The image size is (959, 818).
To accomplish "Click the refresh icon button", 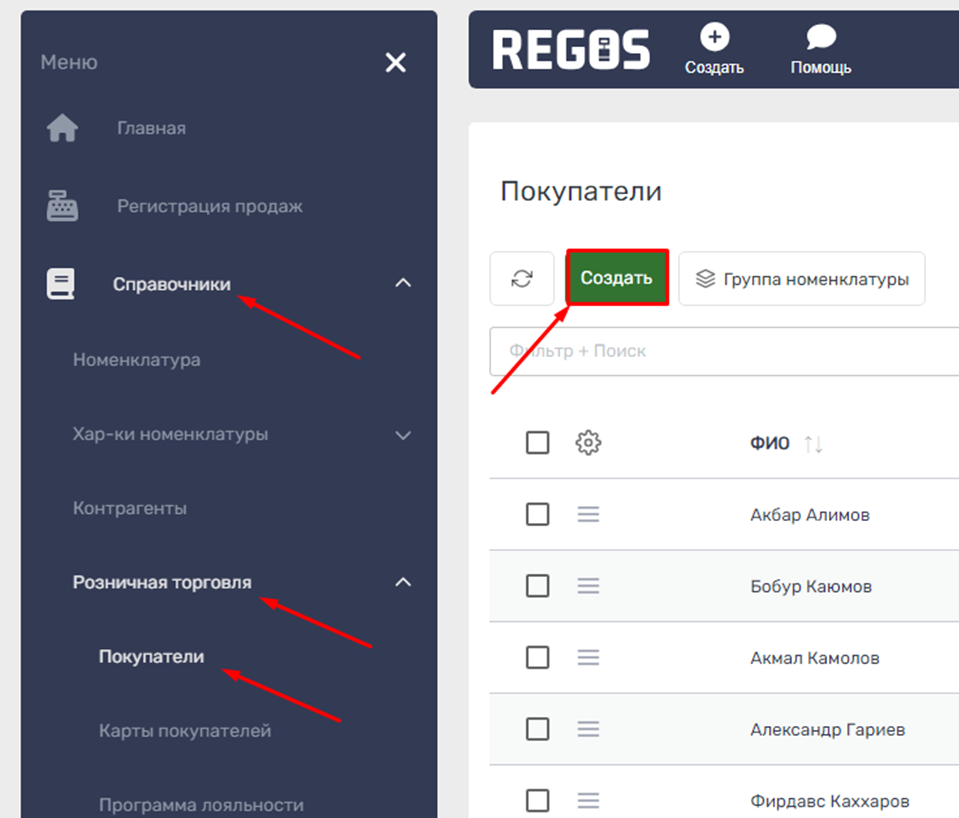I will [x=521, y=278].
